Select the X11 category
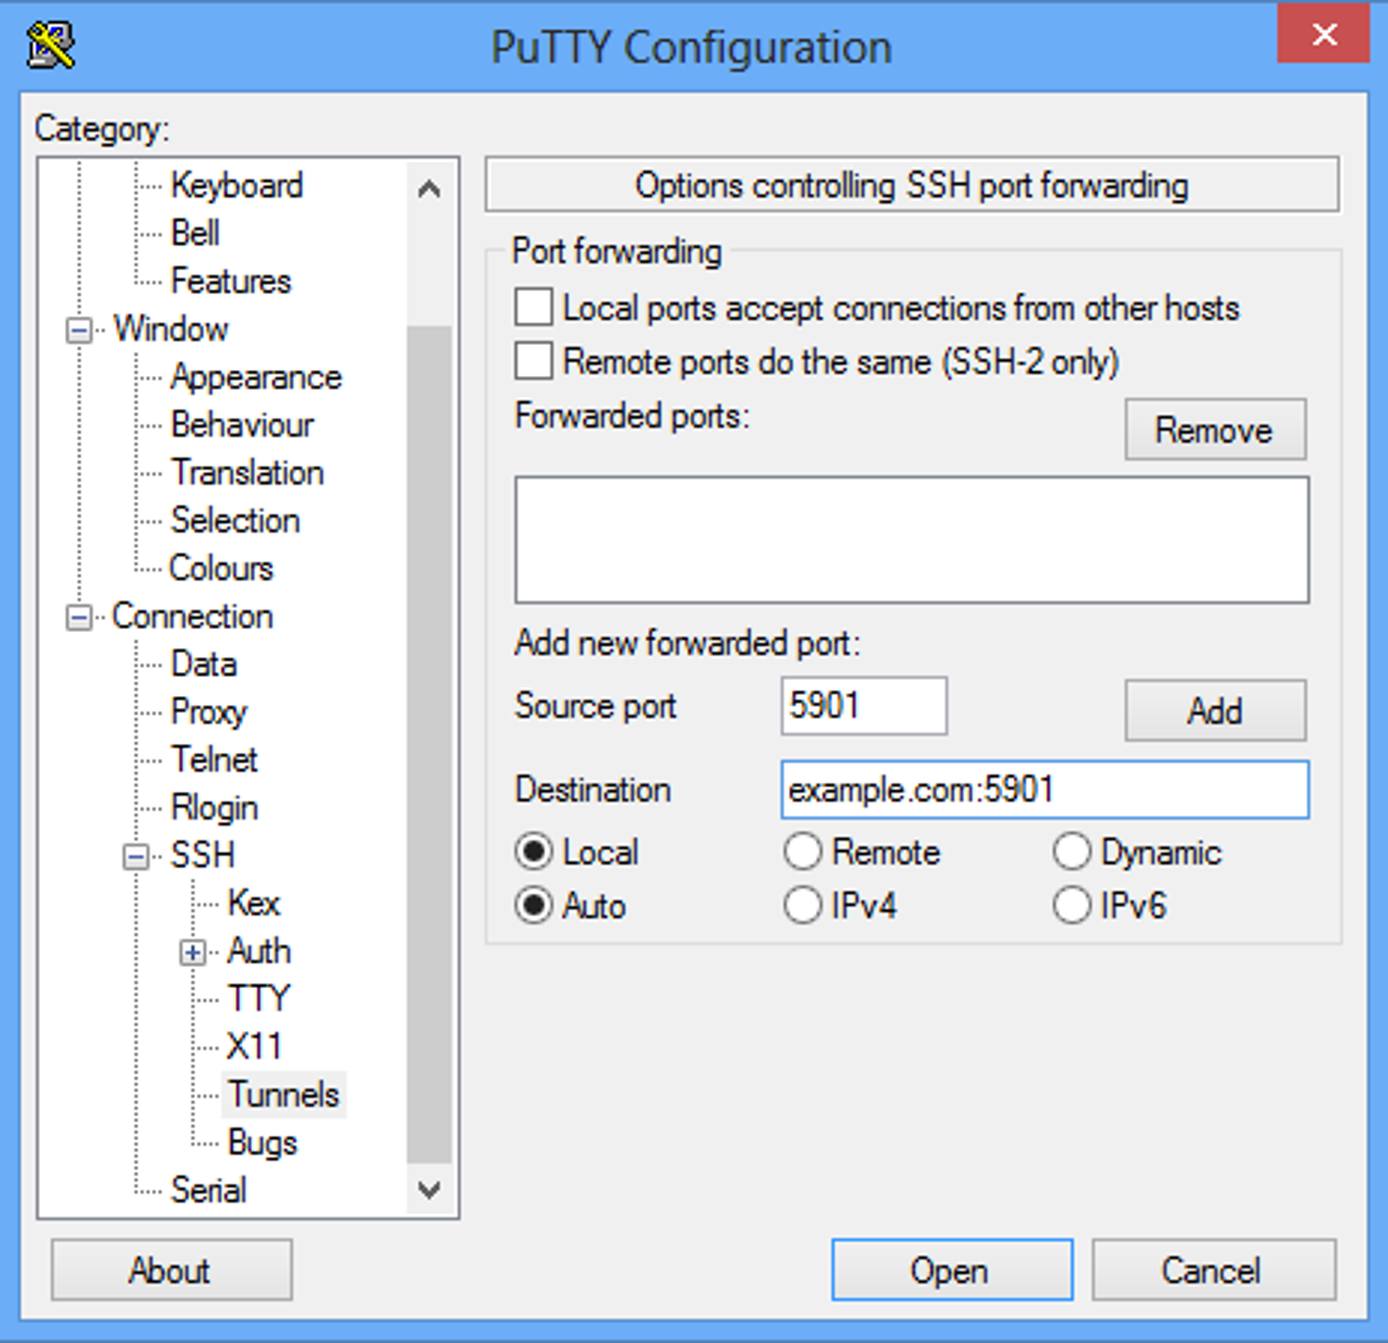 click(255, 1046)
